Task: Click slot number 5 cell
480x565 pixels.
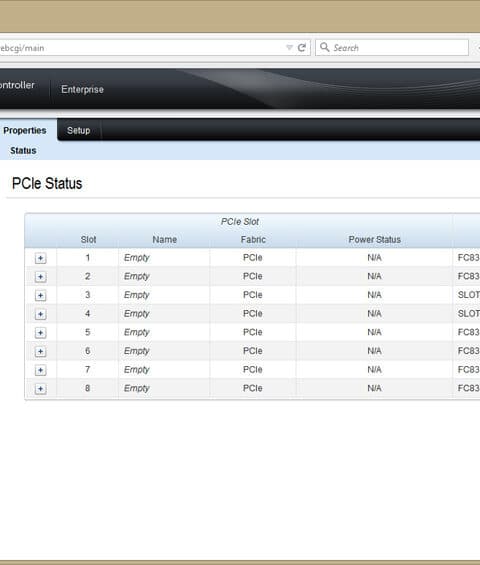Action: [88, 332]
